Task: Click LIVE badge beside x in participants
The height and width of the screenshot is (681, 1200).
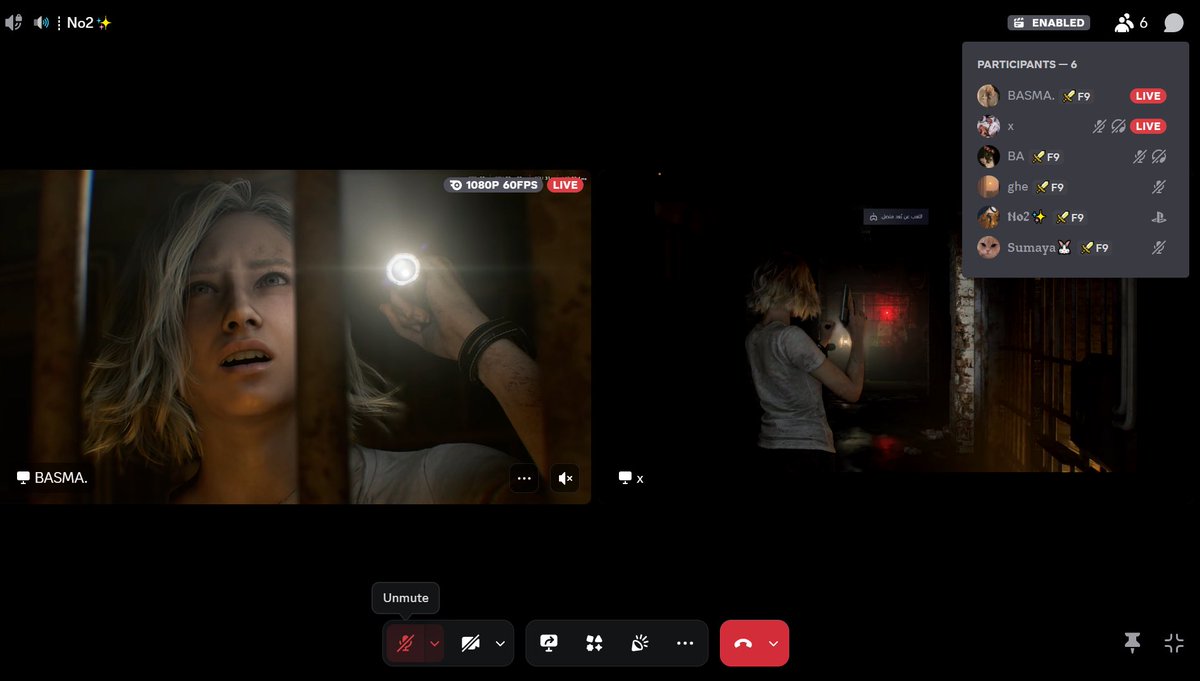Action: pos(1148,126)
